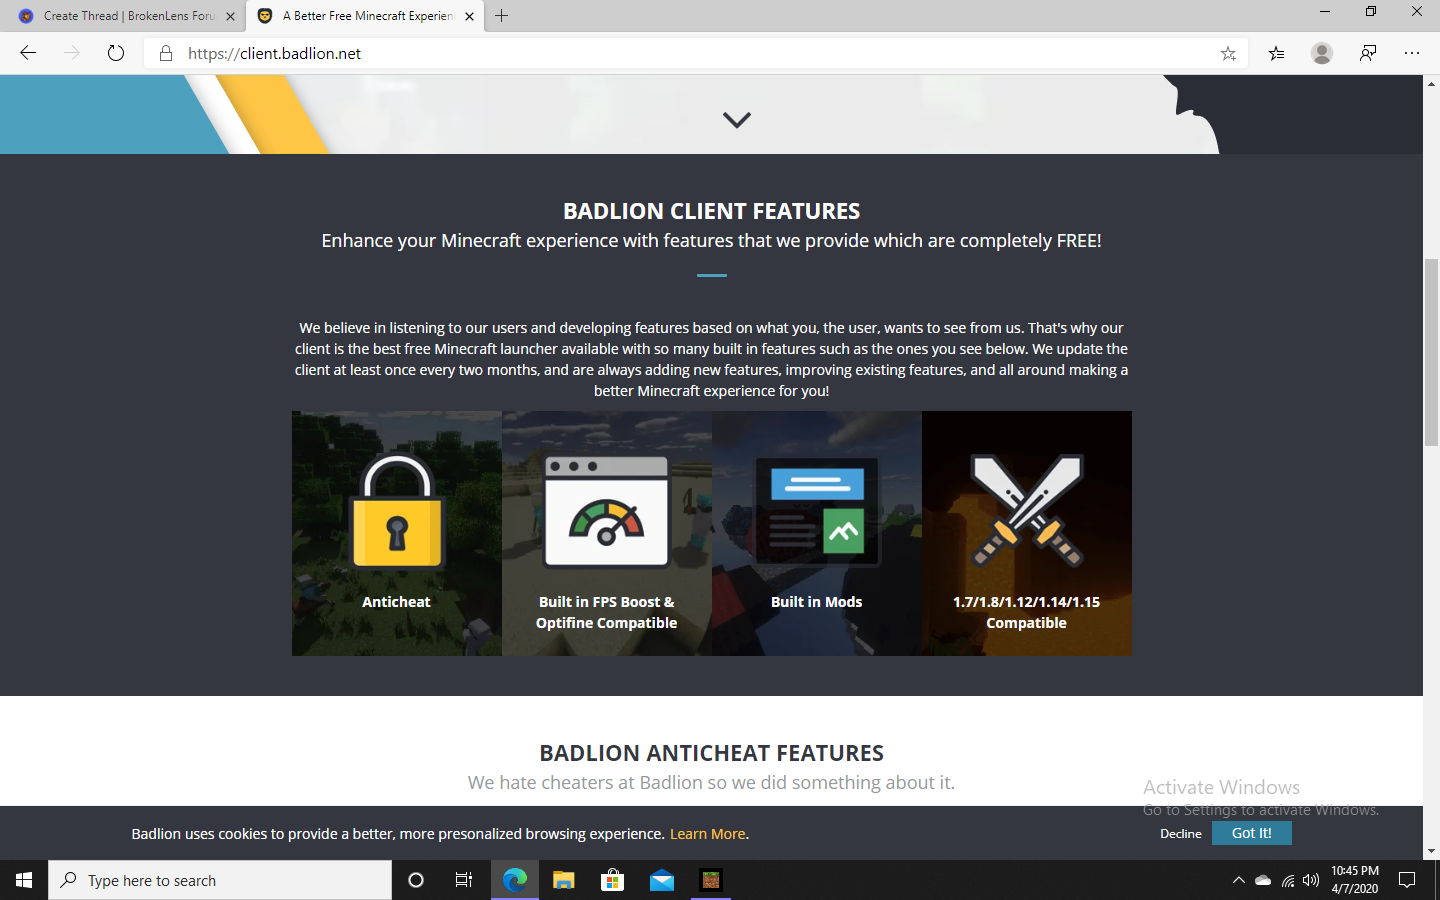
Task: Open the network tray icon
Action: point(1288,881)
